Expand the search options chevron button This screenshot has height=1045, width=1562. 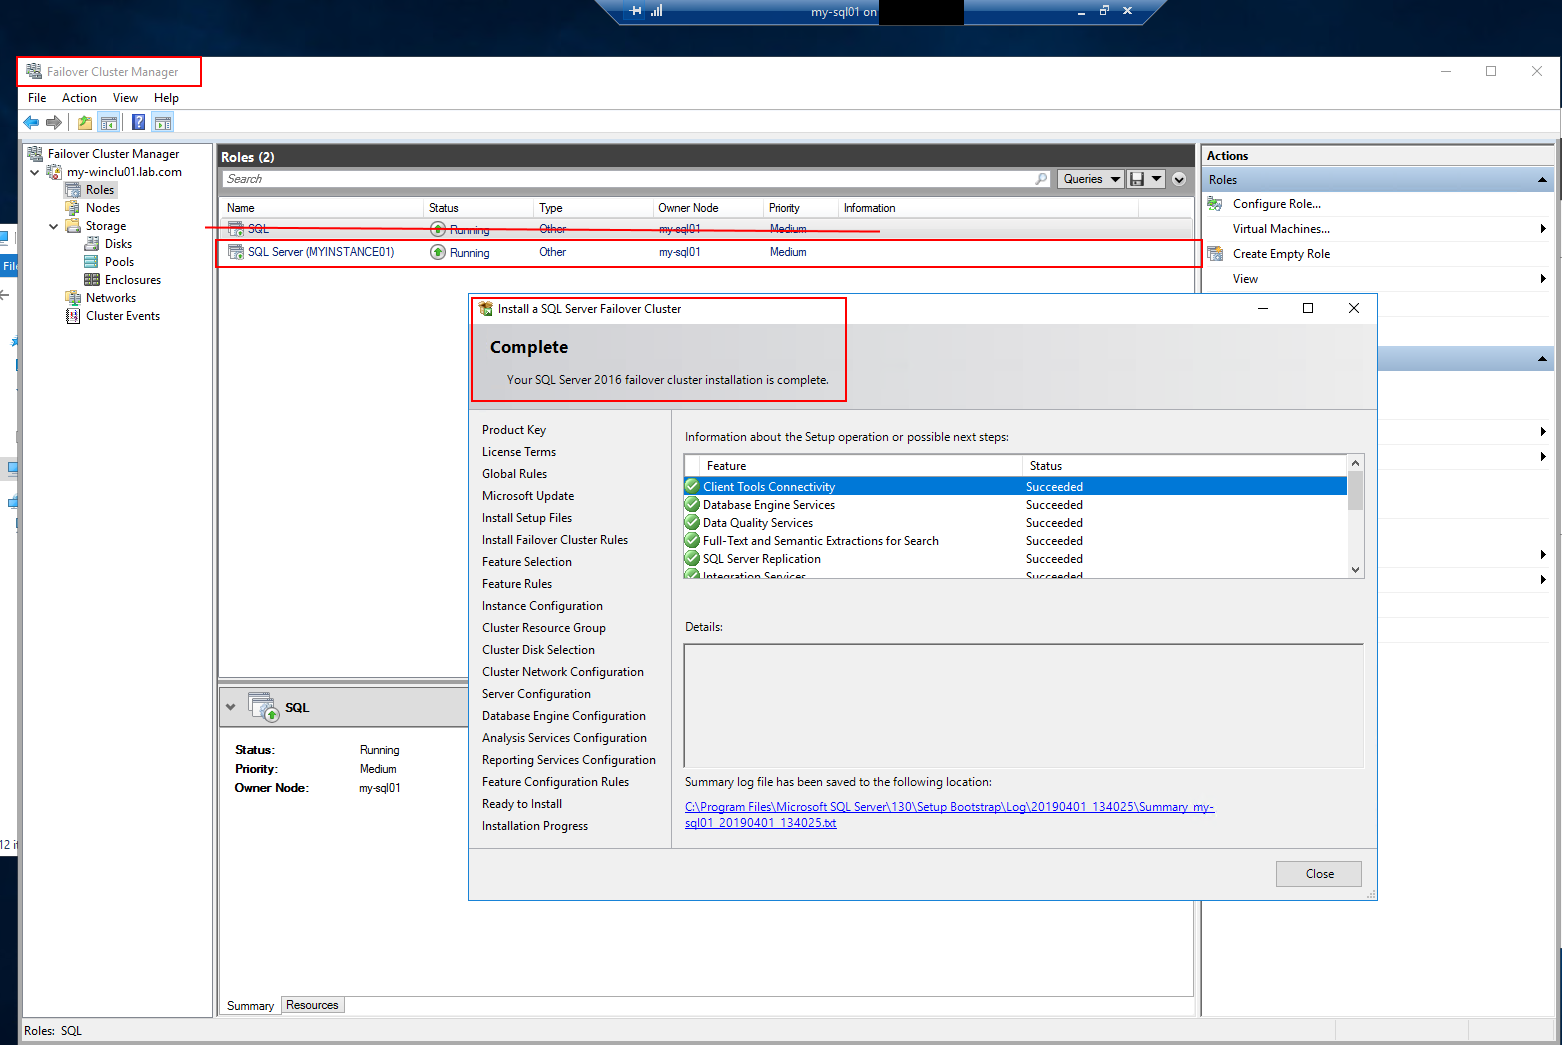pos(1179,179)
